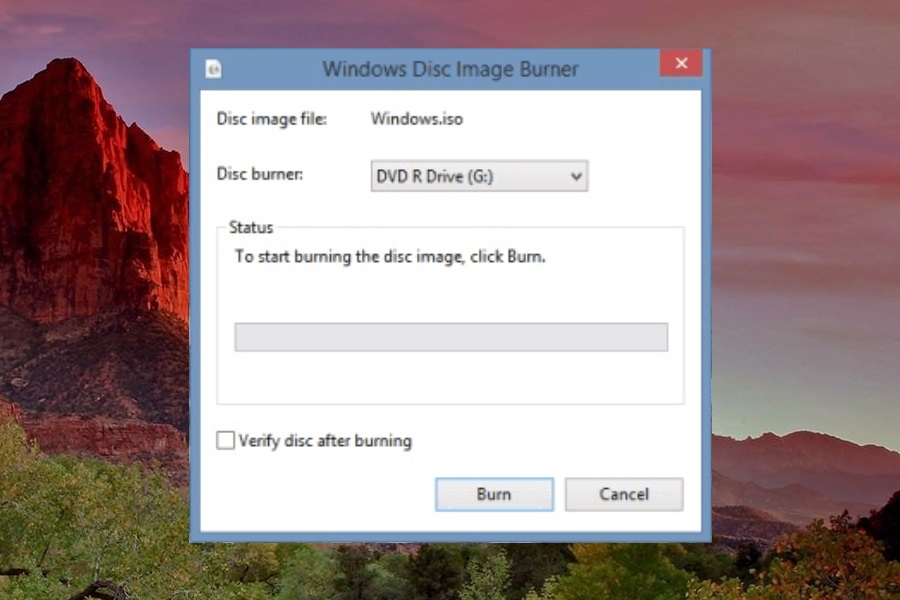900x600 pixels.
Task: Select the Disc image file label
Action: [272, 118]
